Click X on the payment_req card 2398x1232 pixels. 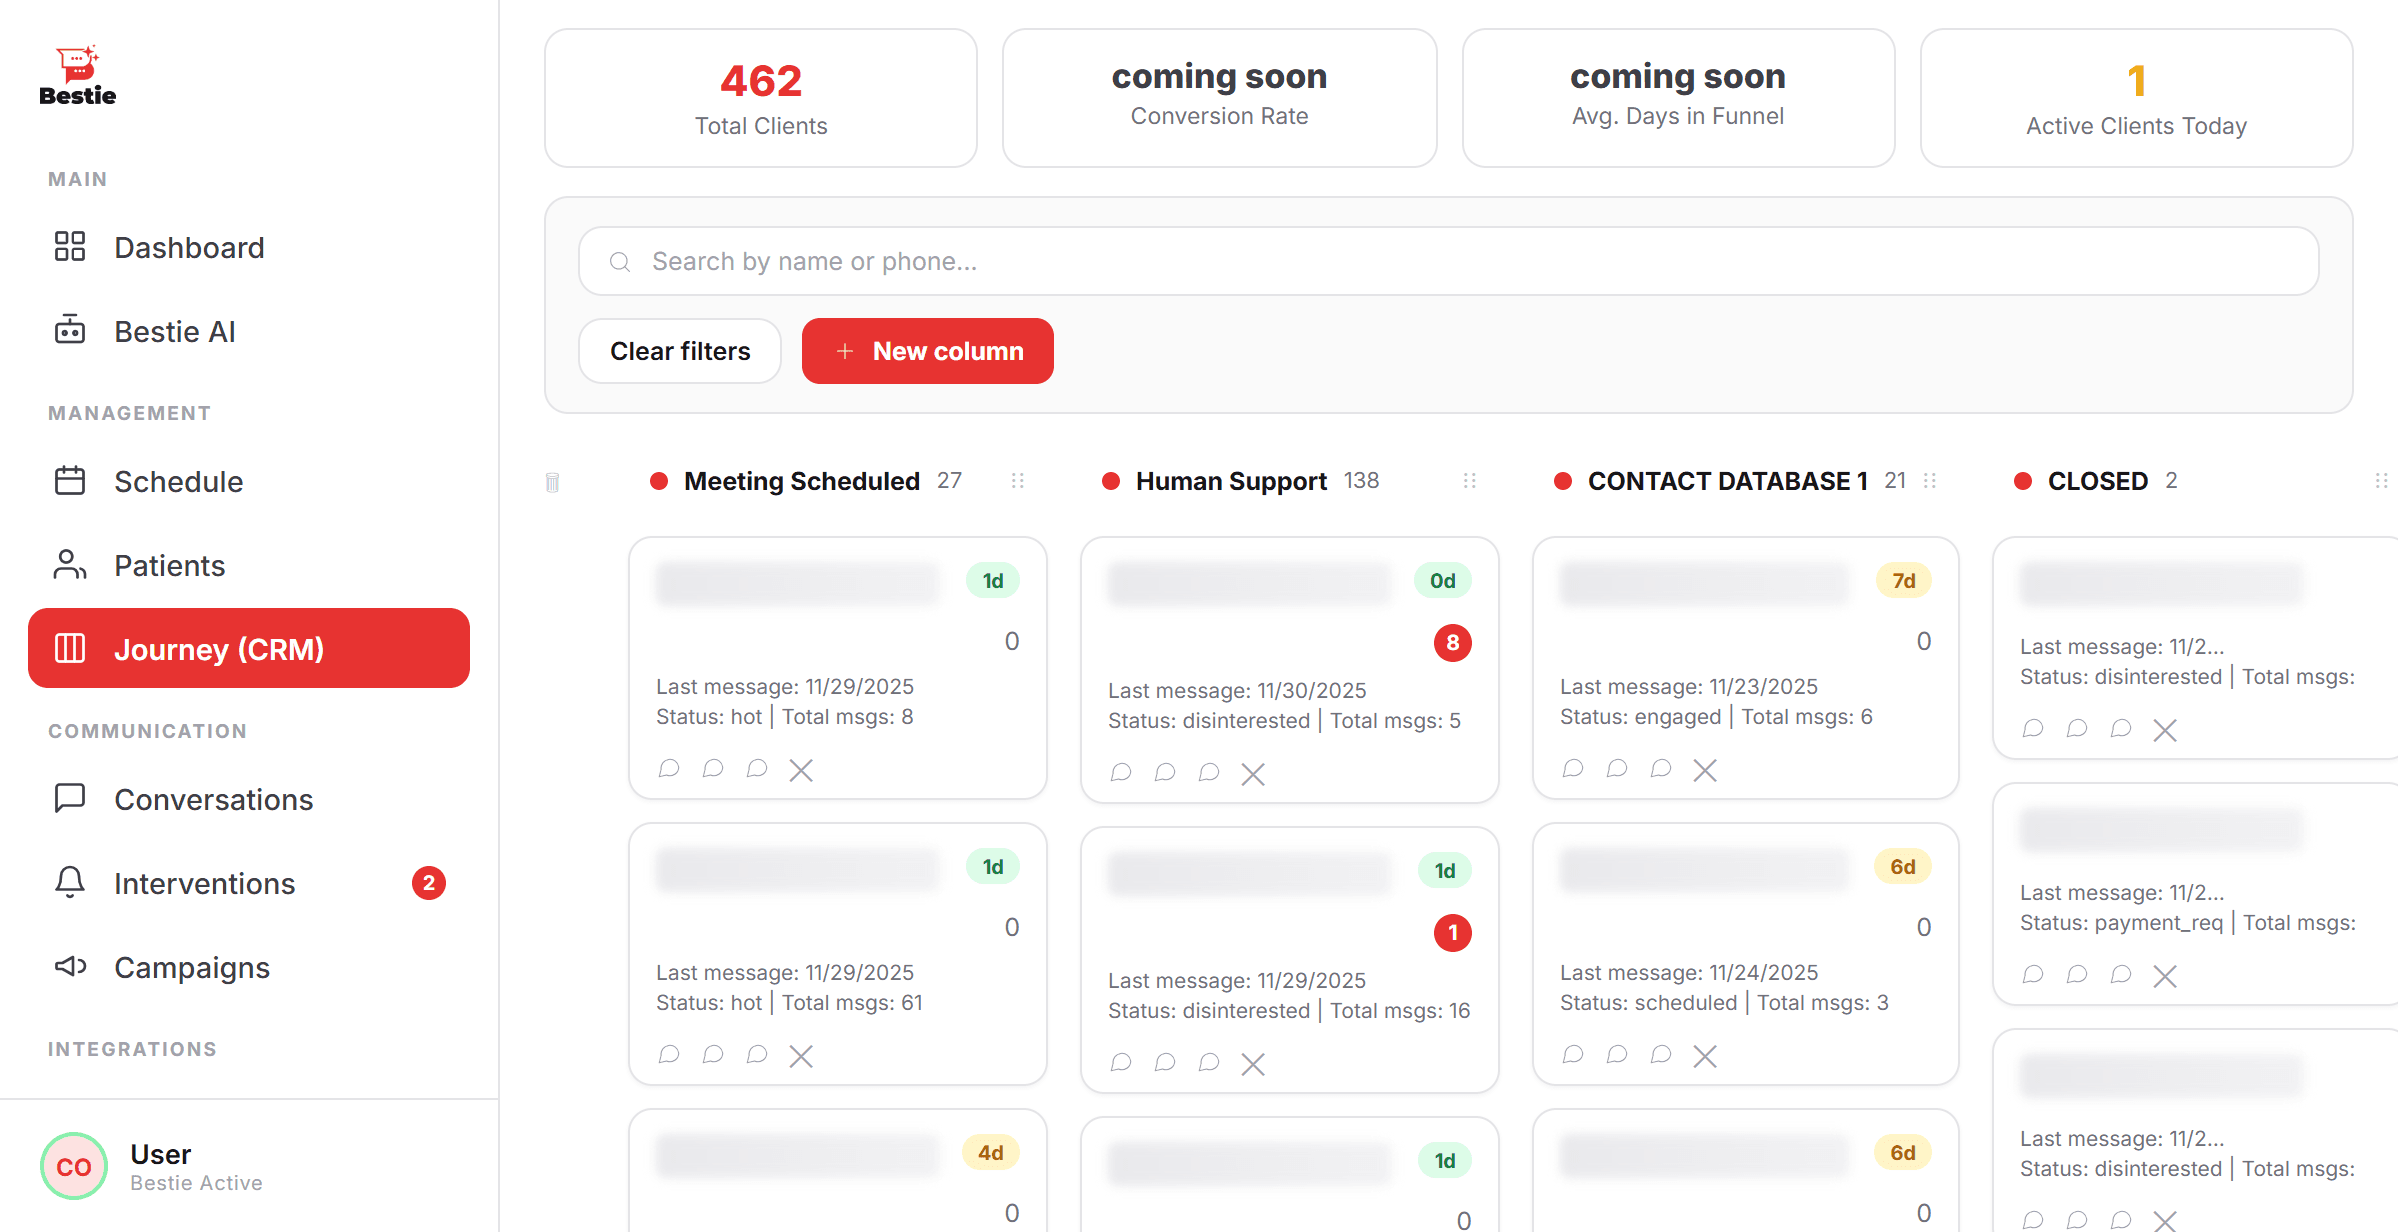[x=2165, y=976]
